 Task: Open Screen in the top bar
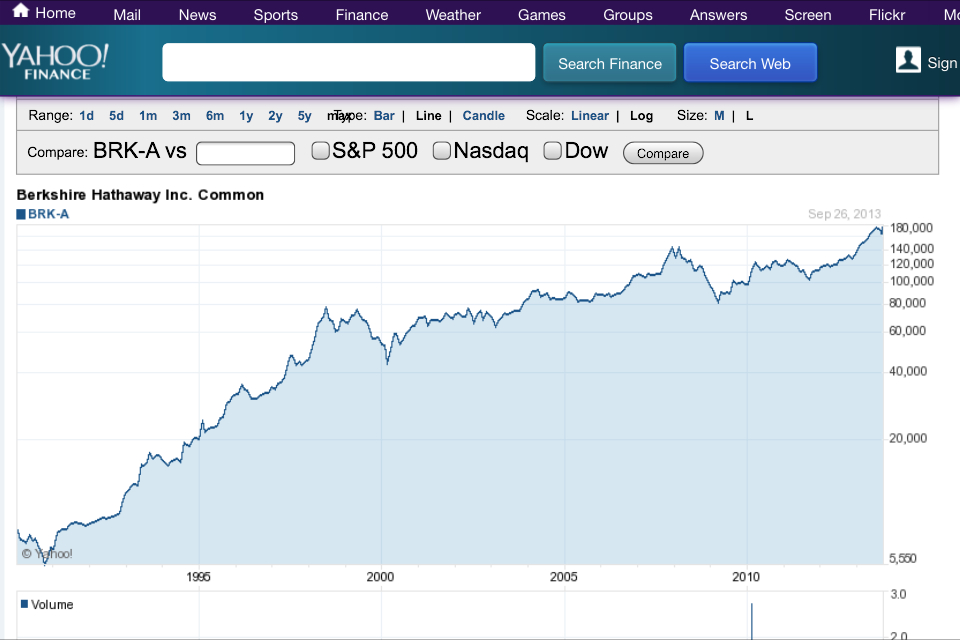[808, 15]
